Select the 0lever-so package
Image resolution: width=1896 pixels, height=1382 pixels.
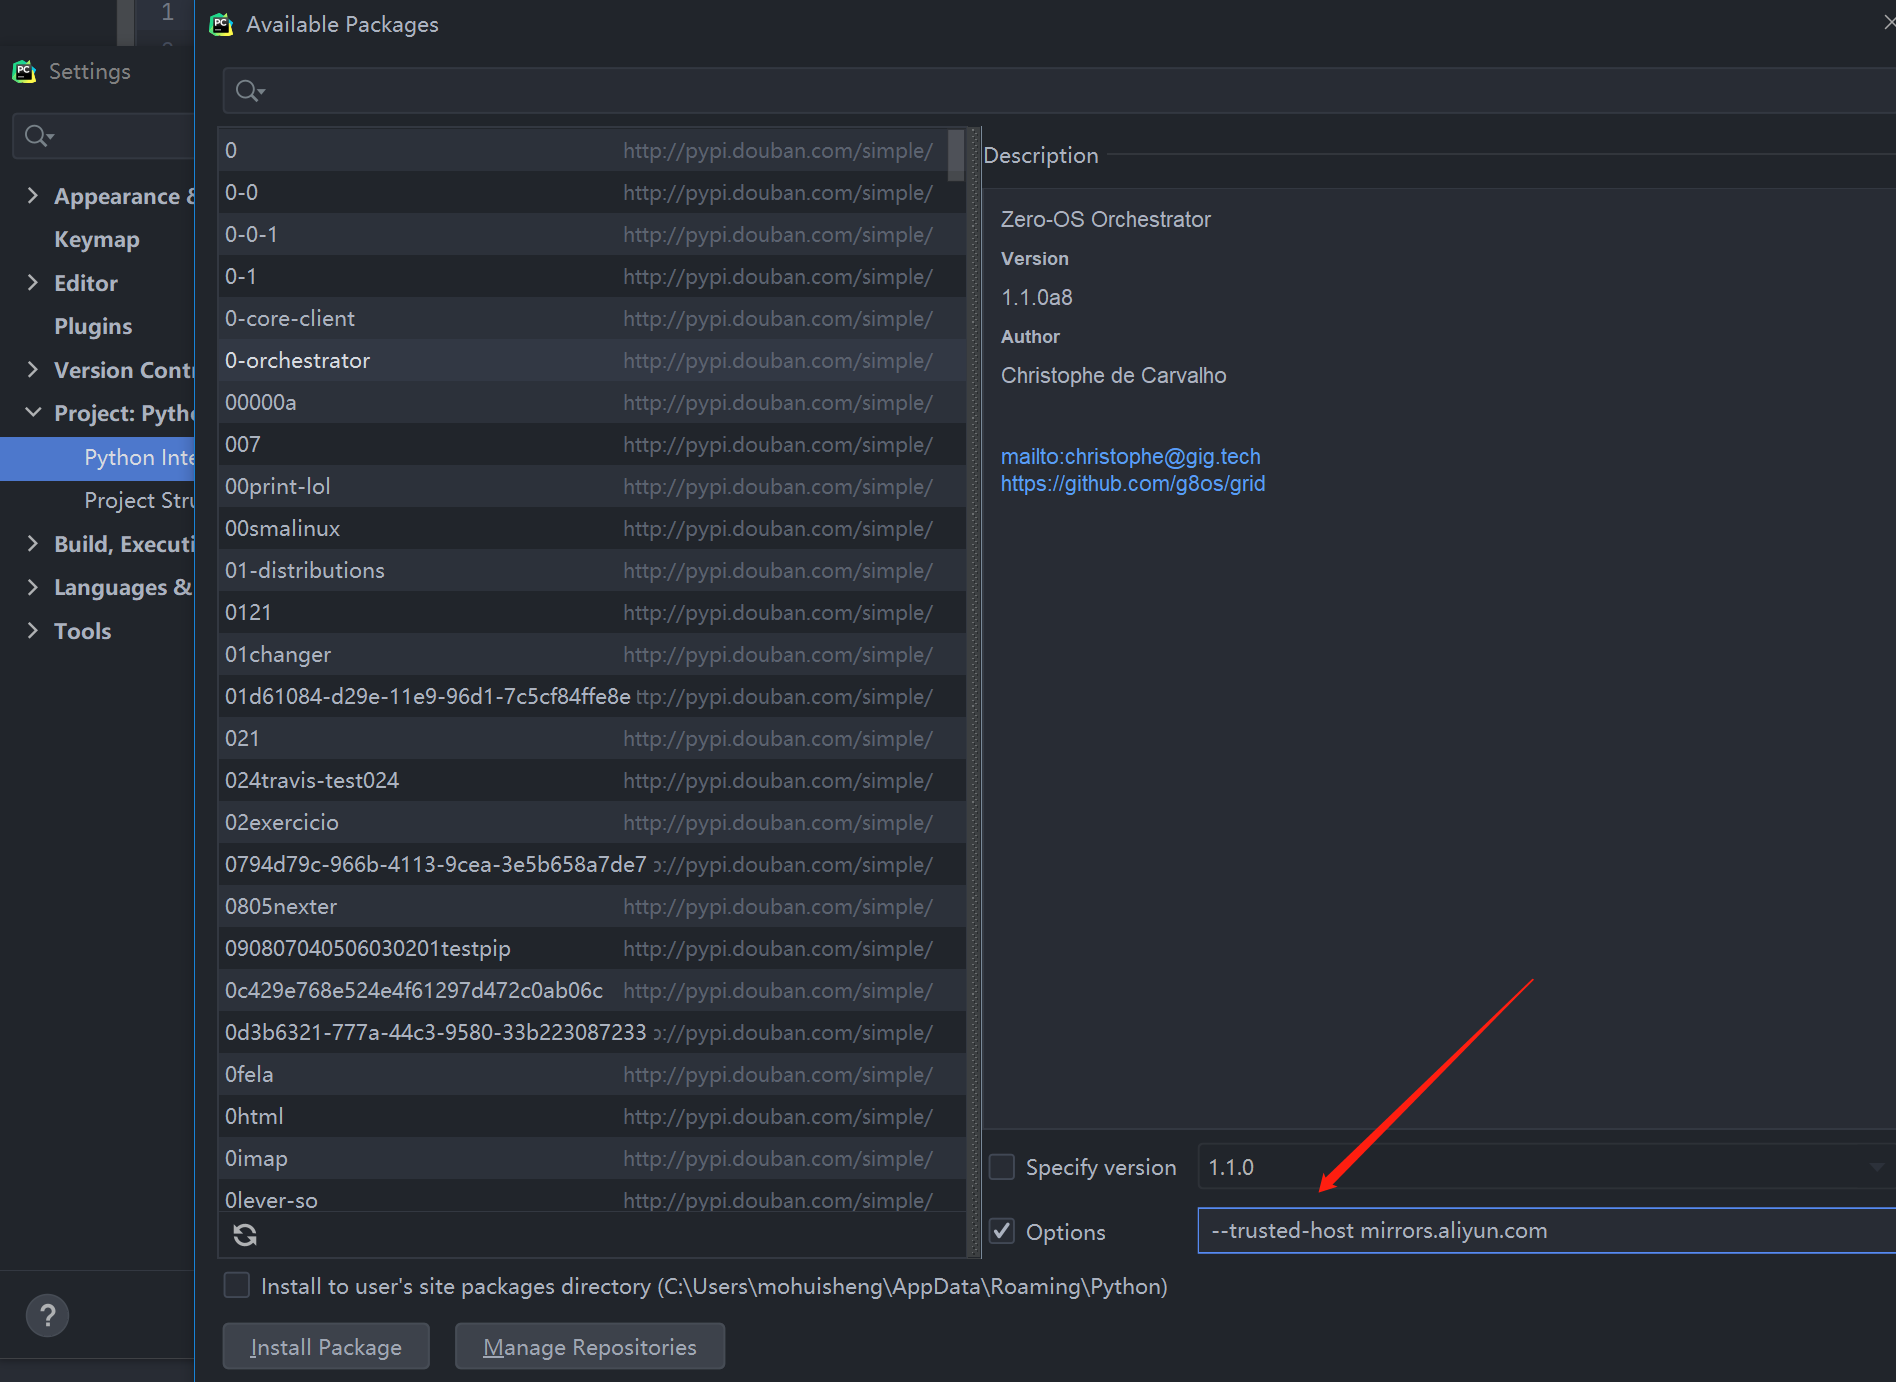[592, 1196]
